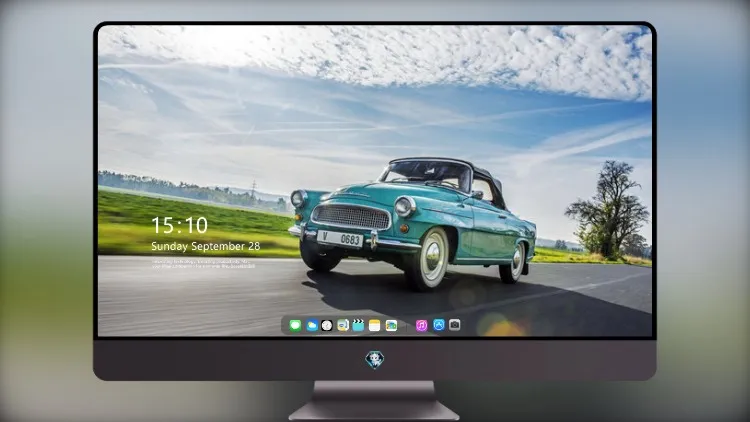Click the logo emblem on the monitor chin
750x422 pixels.
[x=375, y=359]
